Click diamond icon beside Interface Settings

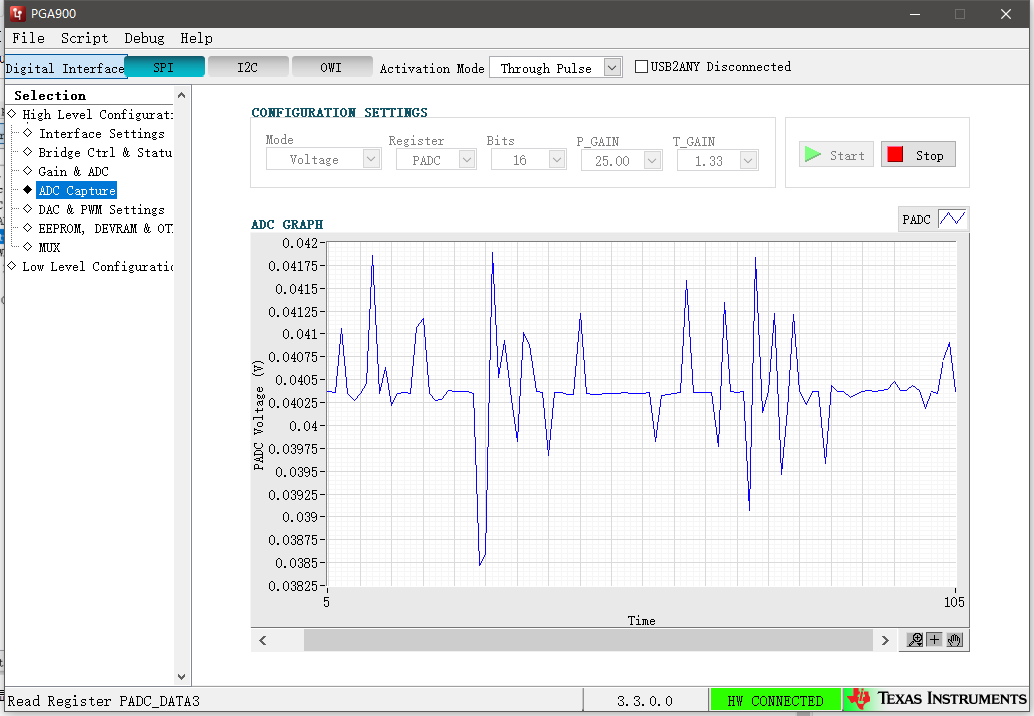pos(28,133)
